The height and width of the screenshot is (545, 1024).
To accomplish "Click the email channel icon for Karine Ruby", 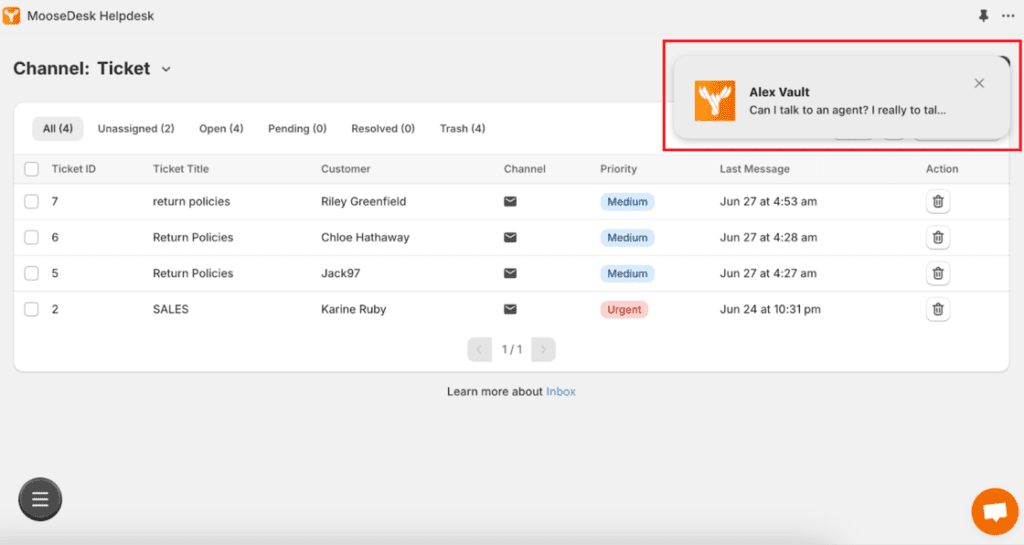I will pos(510,309).
